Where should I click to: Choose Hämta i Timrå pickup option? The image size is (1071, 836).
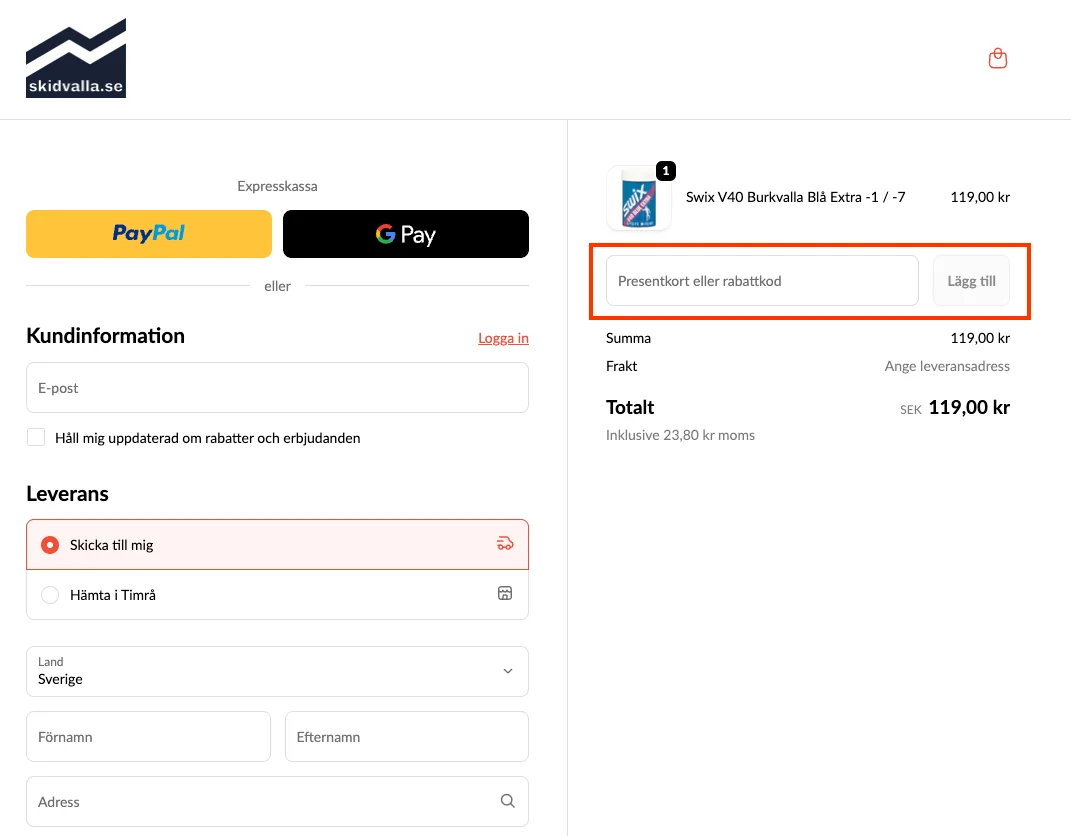click(50, 595)
